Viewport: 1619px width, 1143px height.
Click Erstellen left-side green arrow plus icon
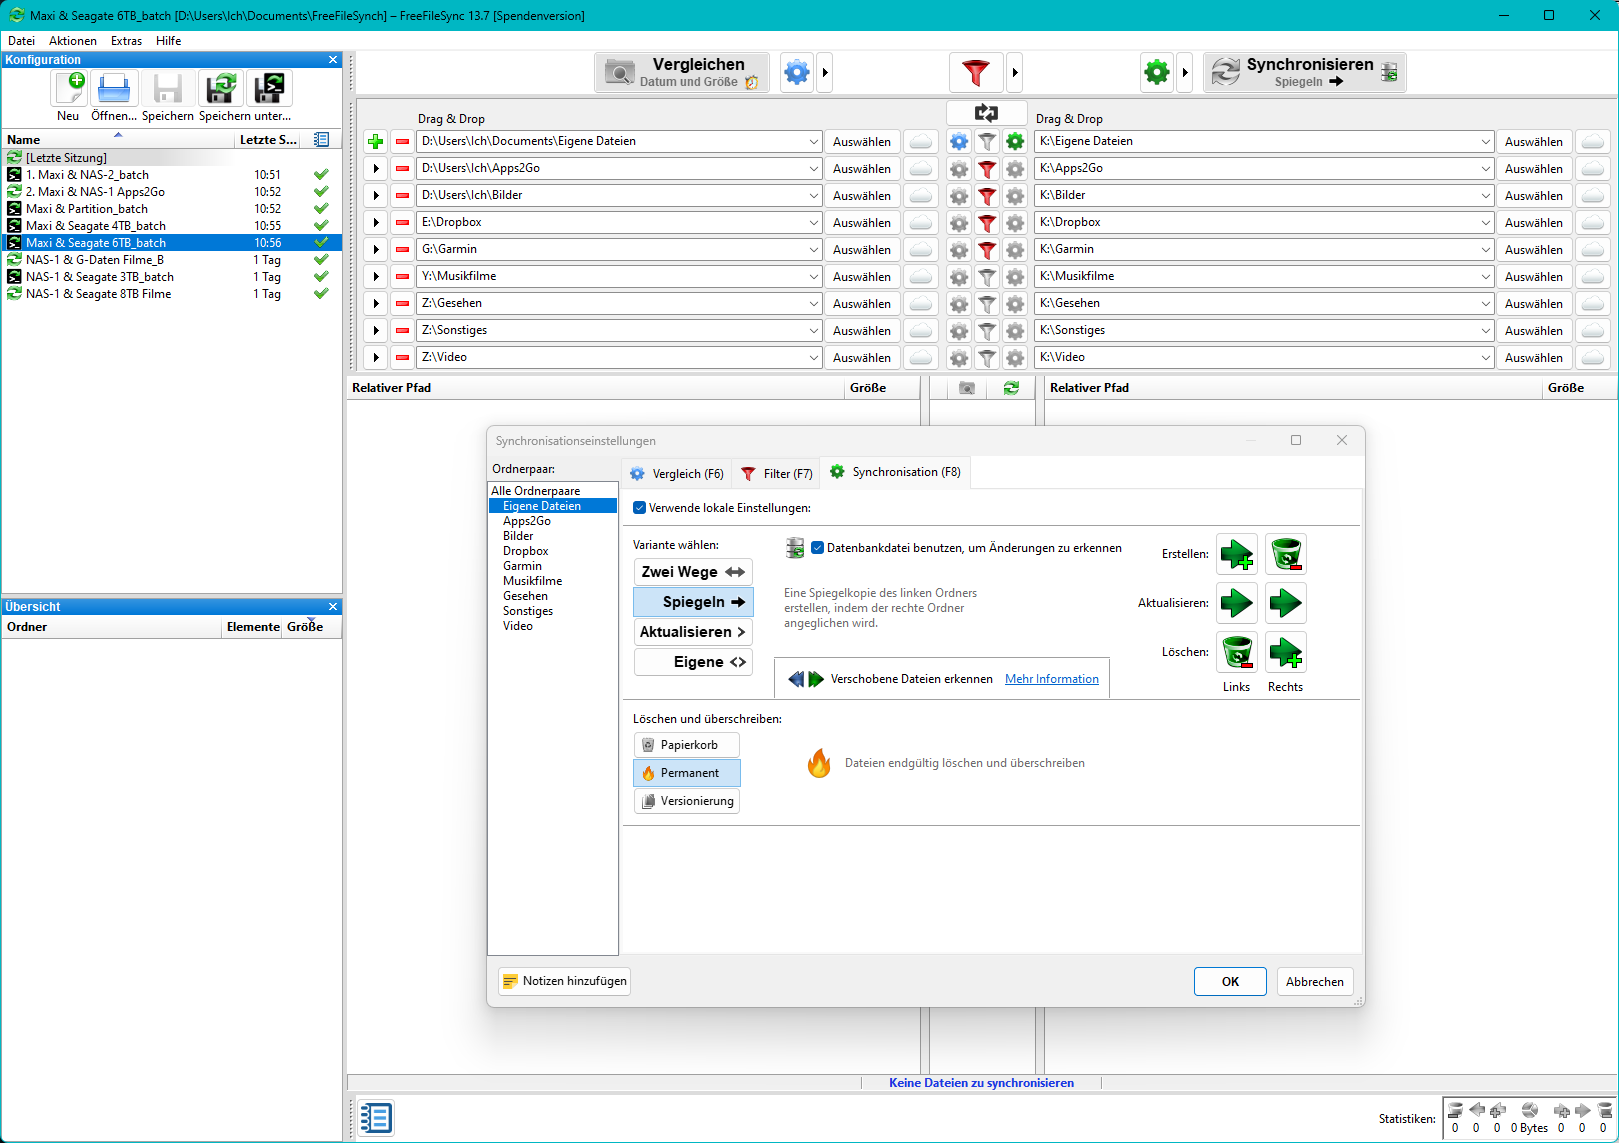point(1237,554)
